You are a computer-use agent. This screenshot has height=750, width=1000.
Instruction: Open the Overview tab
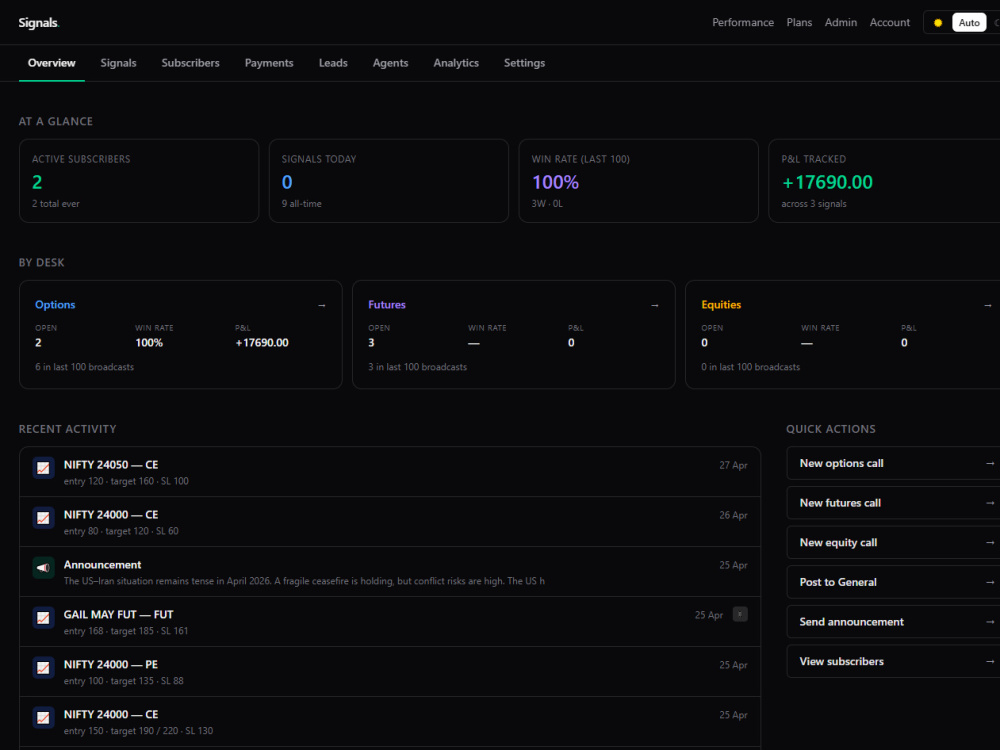(x=52, y=63)
